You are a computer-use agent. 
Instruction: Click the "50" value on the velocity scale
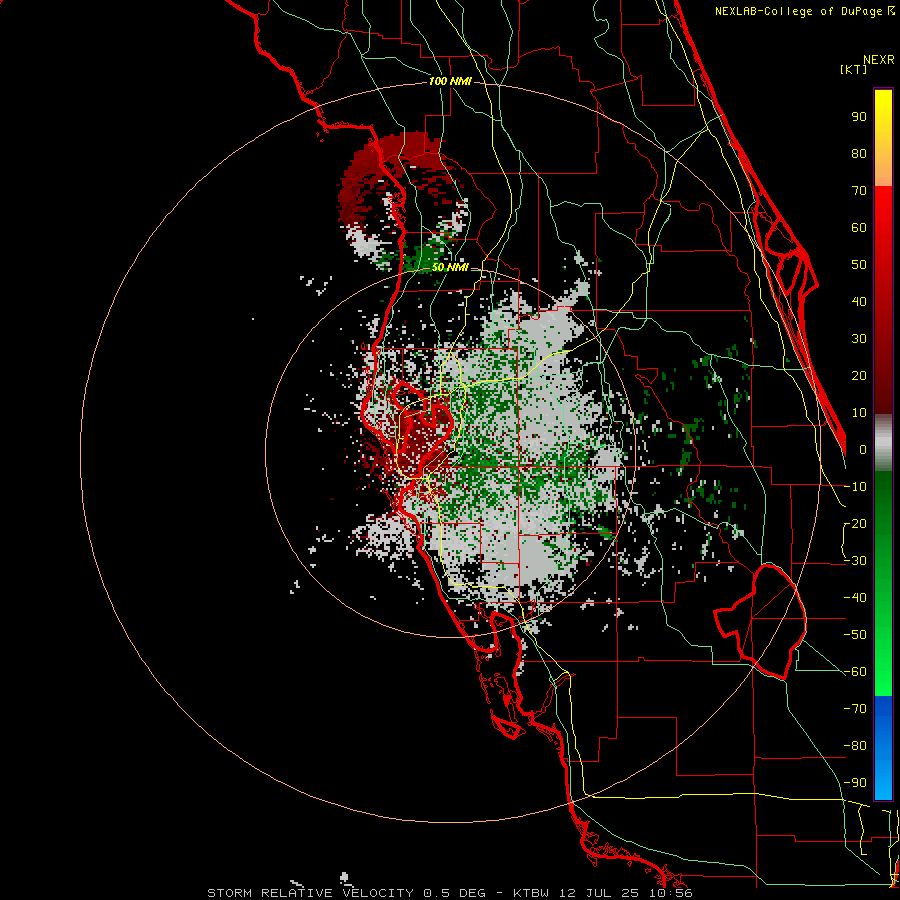pos(859,265)
